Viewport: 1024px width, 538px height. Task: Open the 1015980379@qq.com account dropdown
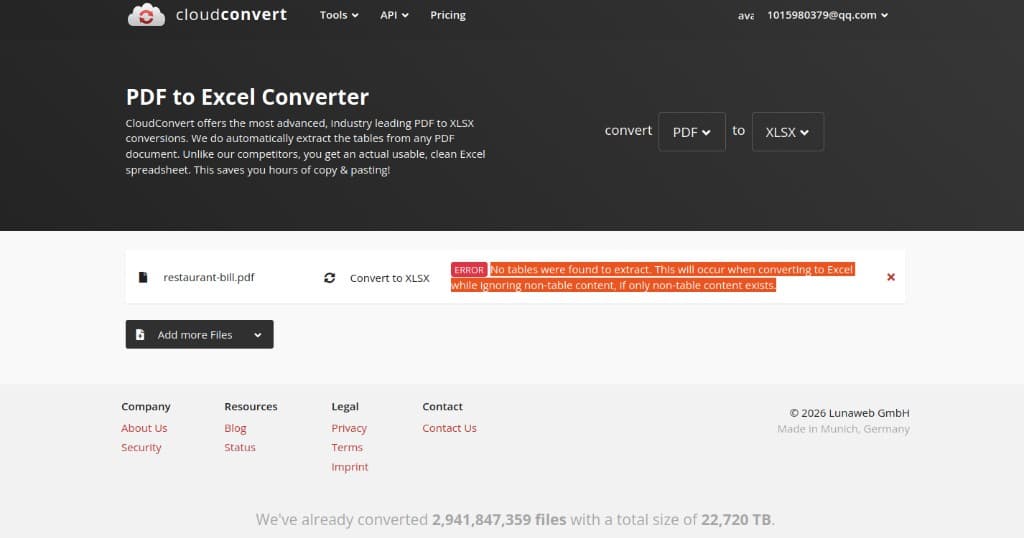coord(827,15)
